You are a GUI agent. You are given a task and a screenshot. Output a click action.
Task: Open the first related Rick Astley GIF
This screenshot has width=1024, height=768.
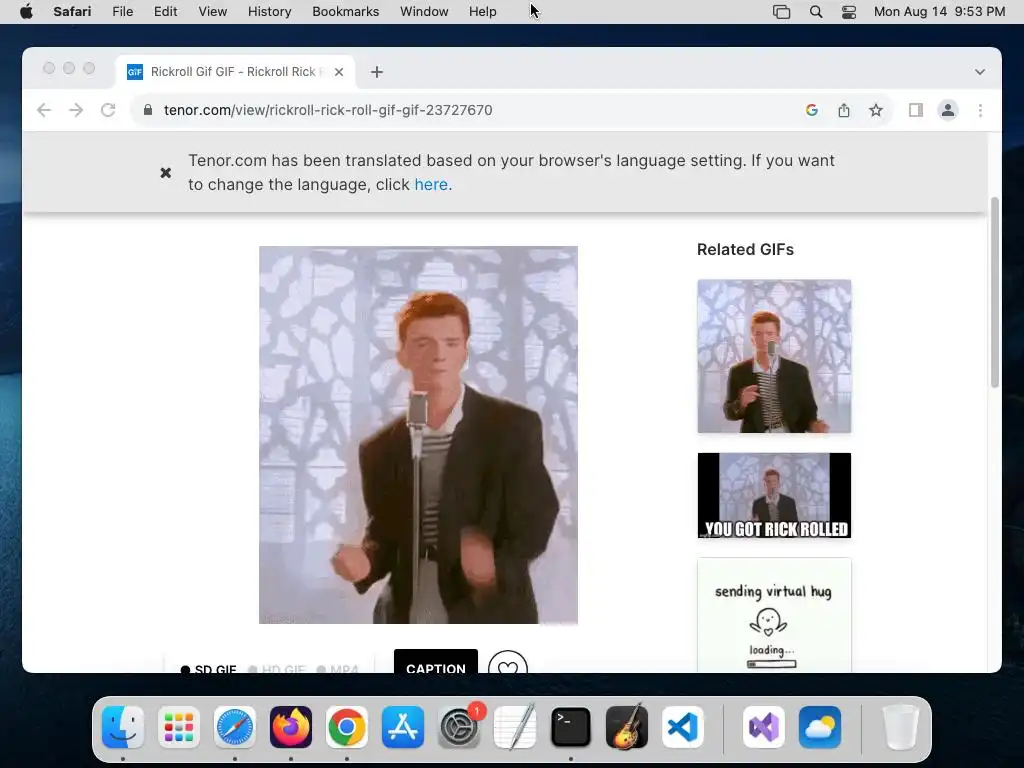(774, 357)
